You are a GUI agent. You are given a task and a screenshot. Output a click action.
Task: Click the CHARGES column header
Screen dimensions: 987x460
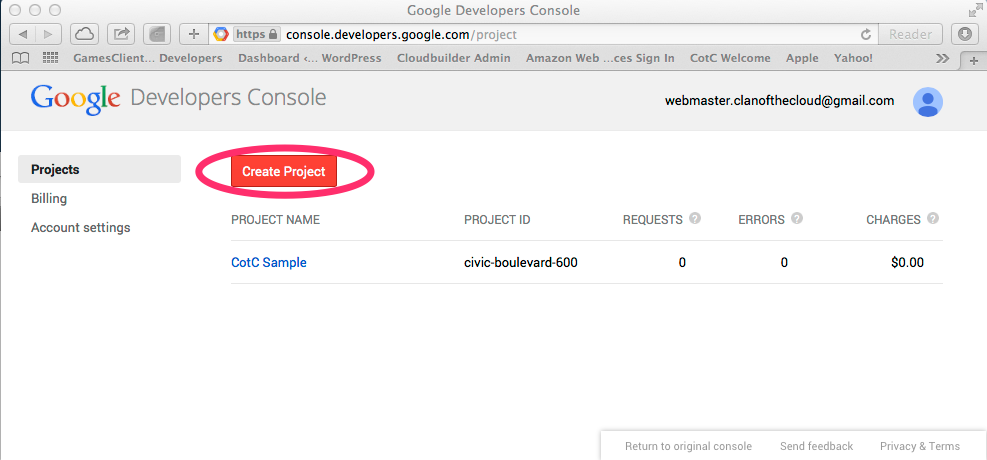click(x=893, y=220)
